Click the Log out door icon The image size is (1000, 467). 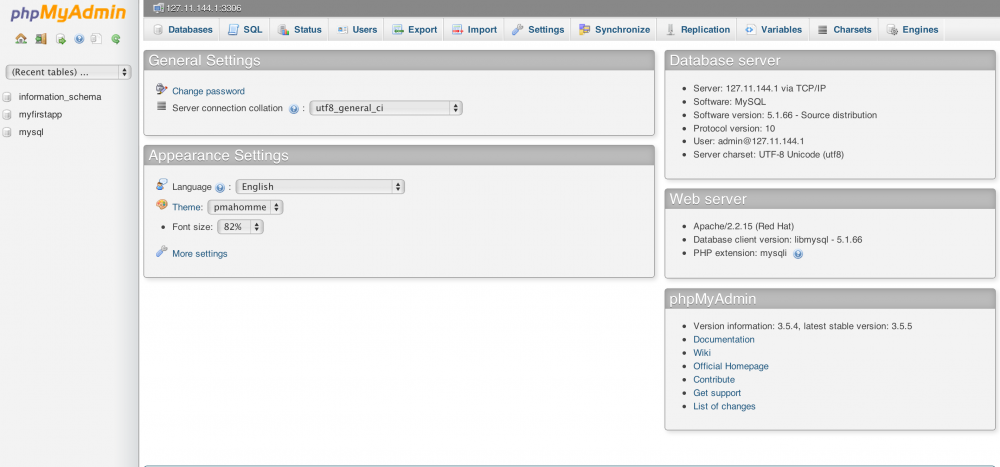point(40,40)
